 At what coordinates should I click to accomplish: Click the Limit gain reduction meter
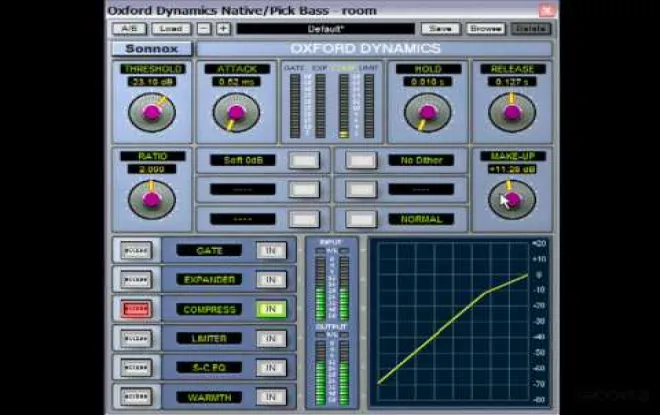tap(369, 106)
